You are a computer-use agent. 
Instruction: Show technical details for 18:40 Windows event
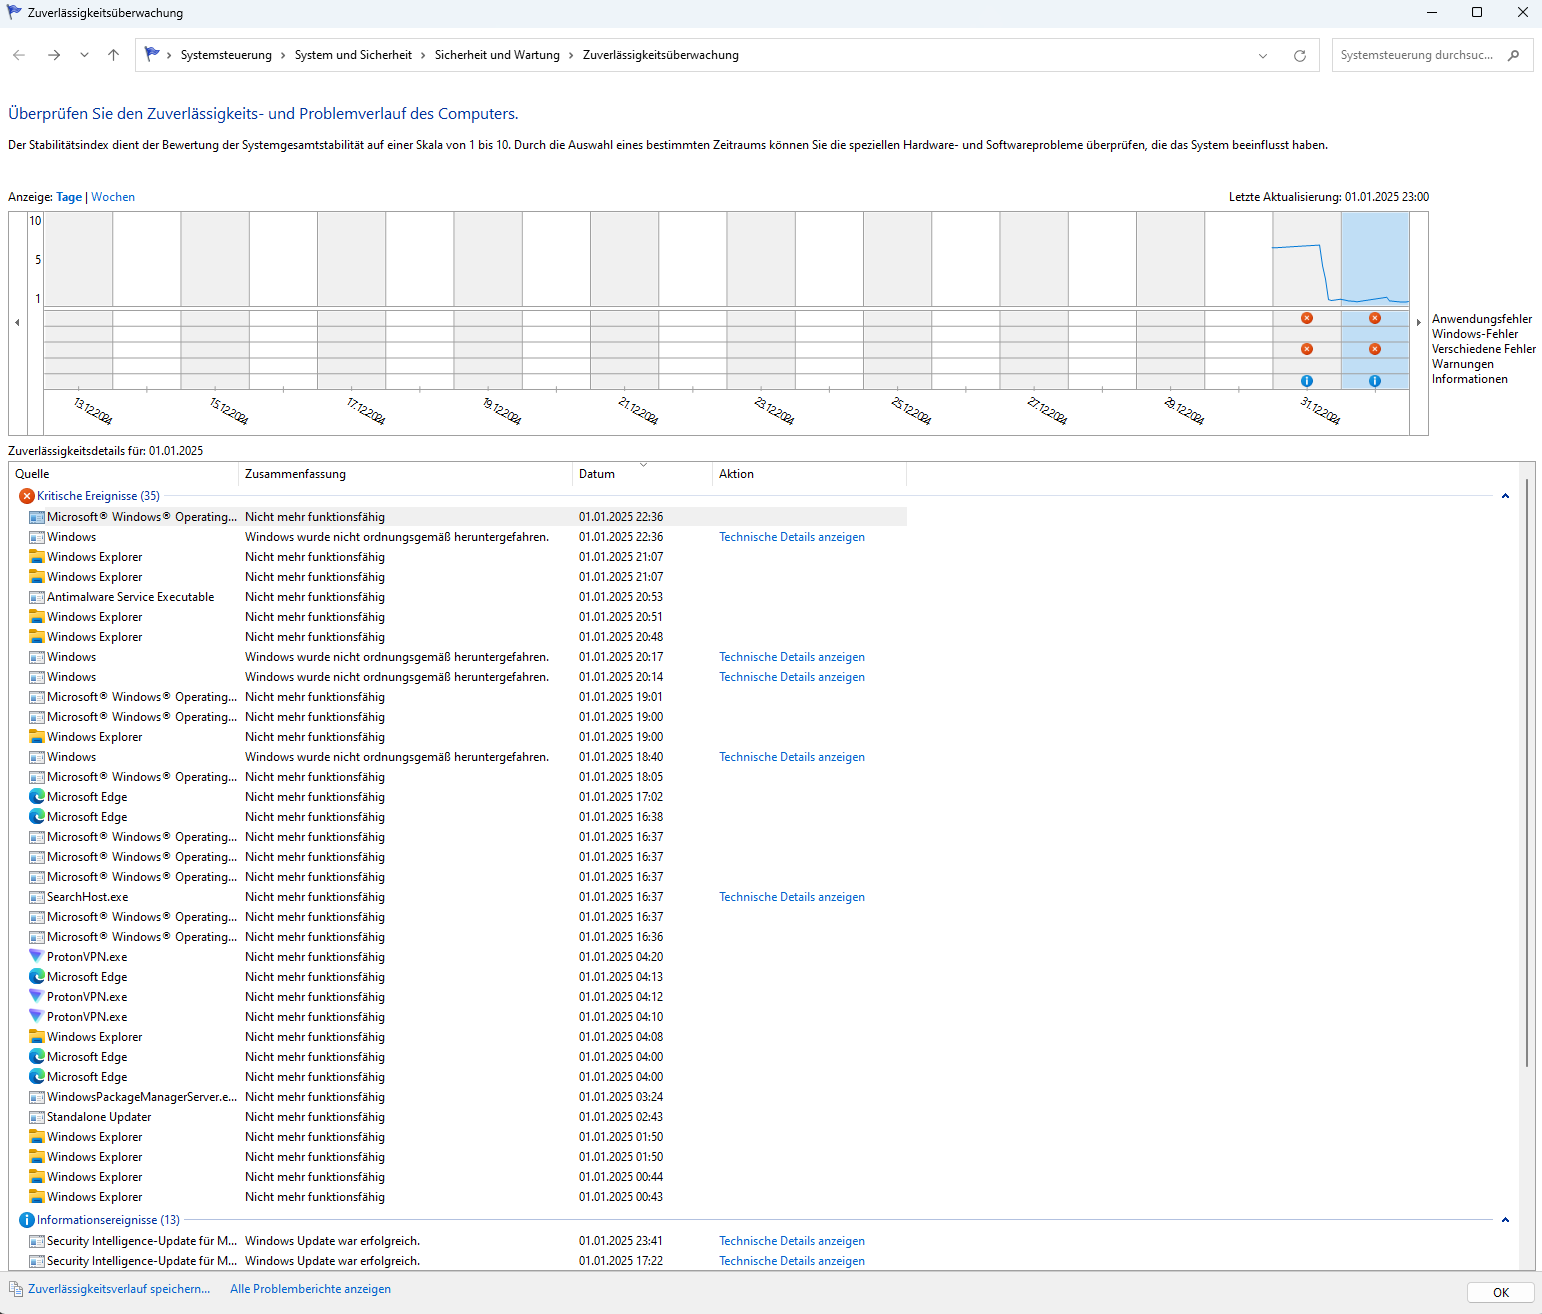click(x=792, y=757)
